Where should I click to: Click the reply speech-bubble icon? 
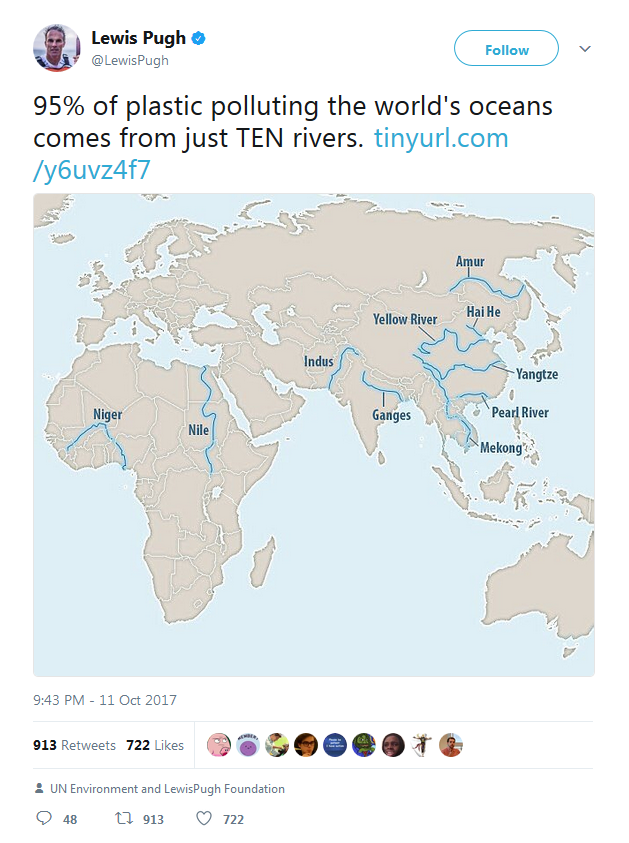point(44,818)
